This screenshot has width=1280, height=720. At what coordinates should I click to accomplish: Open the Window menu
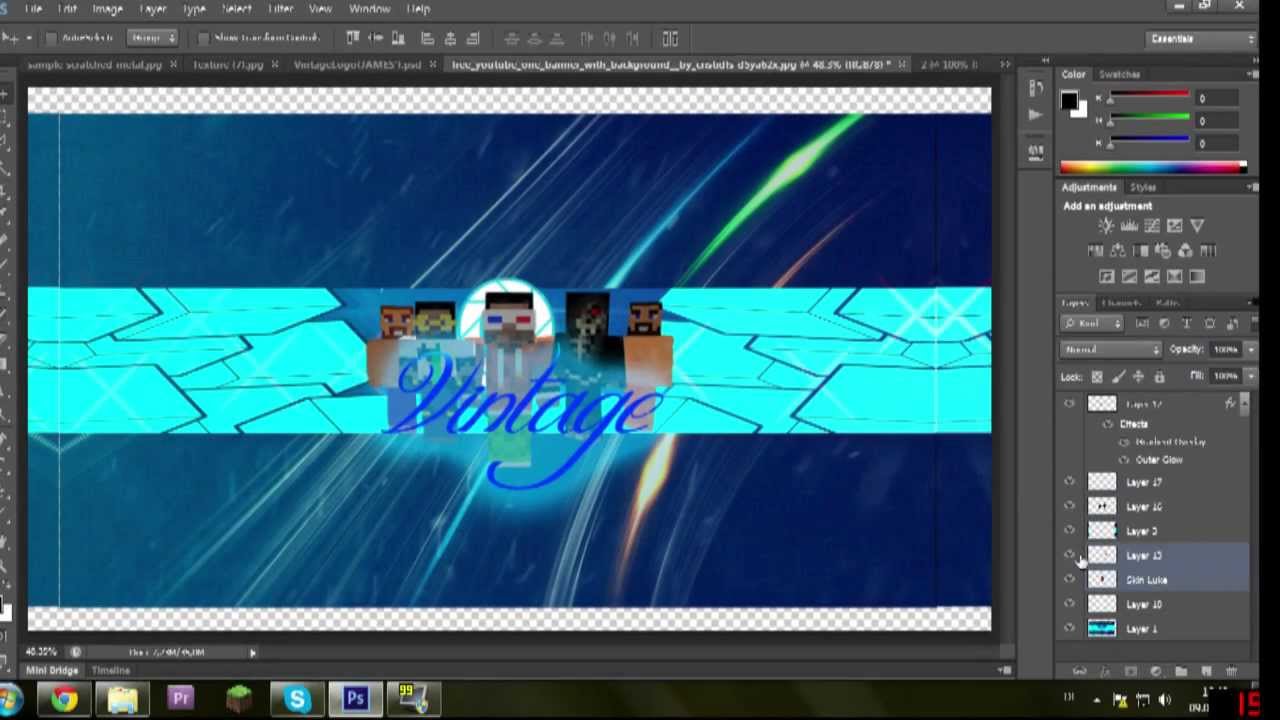coord(369,9)
